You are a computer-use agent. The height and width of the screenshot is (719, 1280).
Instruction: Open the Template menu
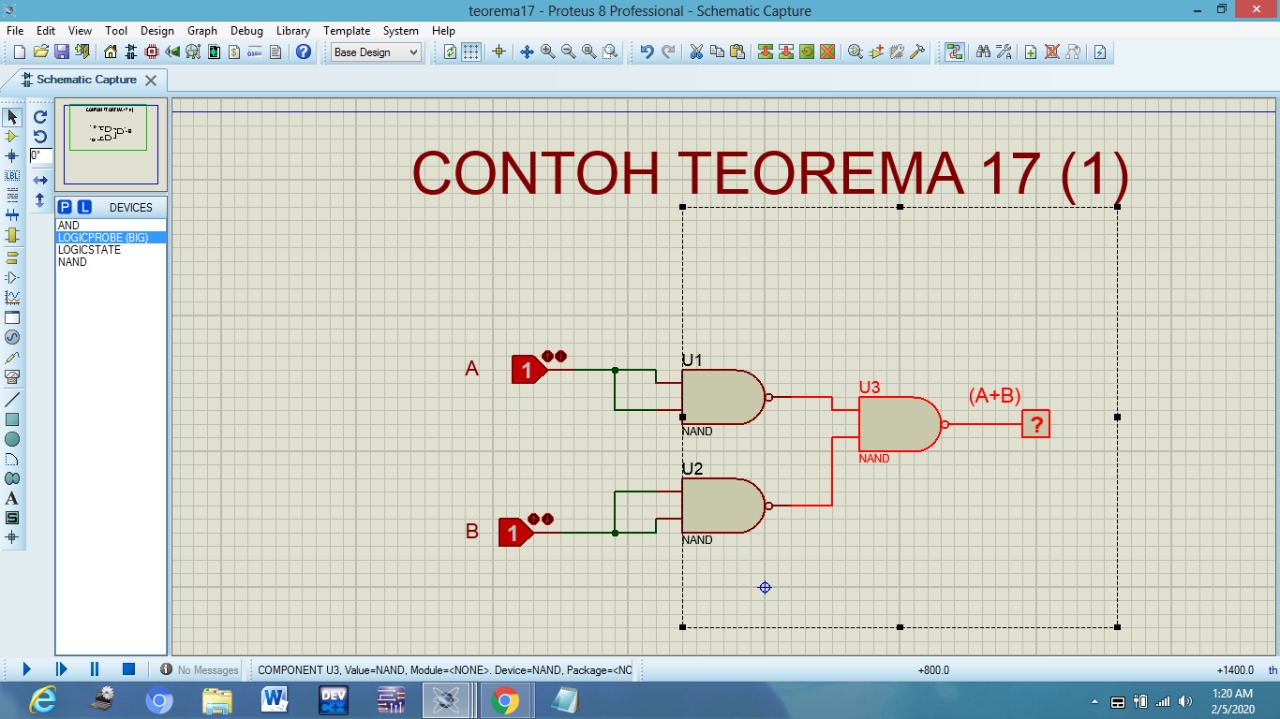point(347,31)
